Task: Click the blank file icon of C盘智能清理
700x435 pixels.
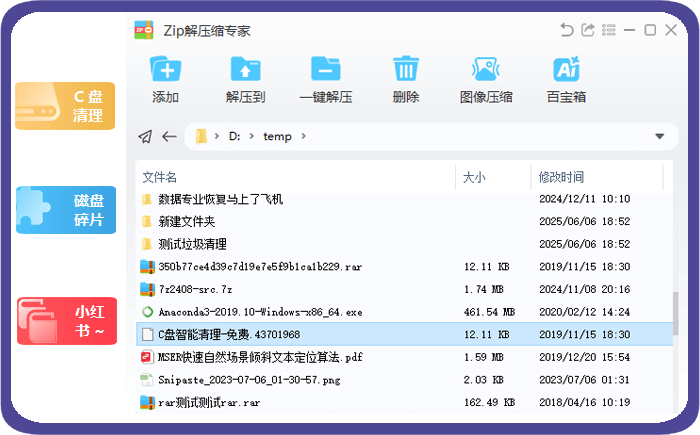Action: (x=147, y=334)
